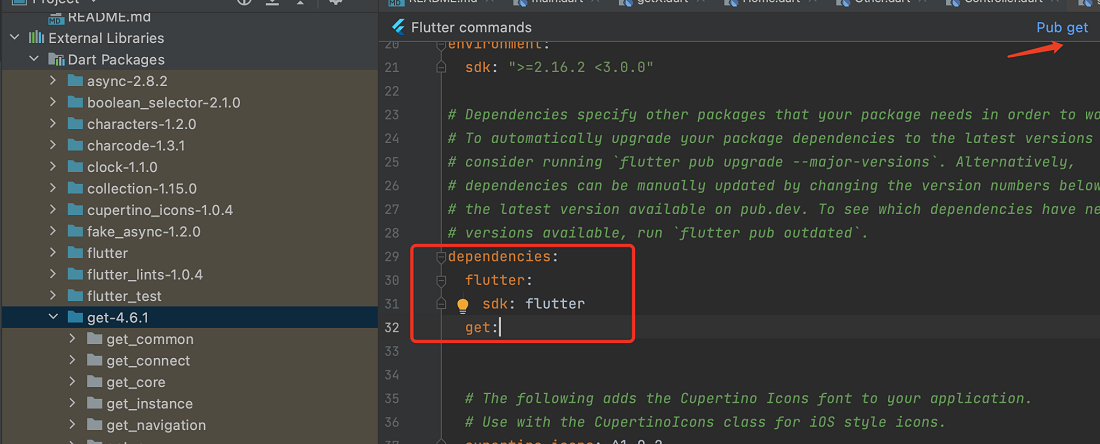Expand the fake_async-1.2.0 chevron

(x=53, y=231)
